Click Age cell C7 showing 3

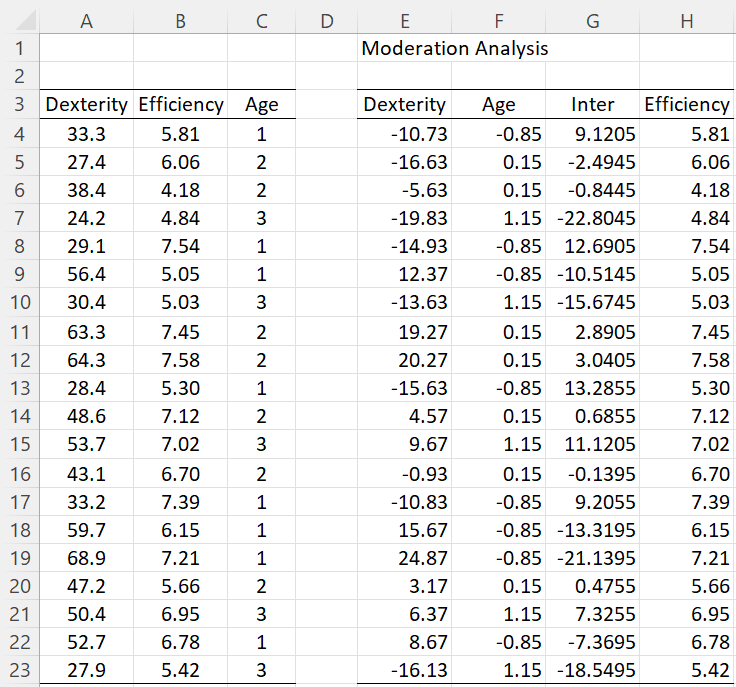coord(261,218)
